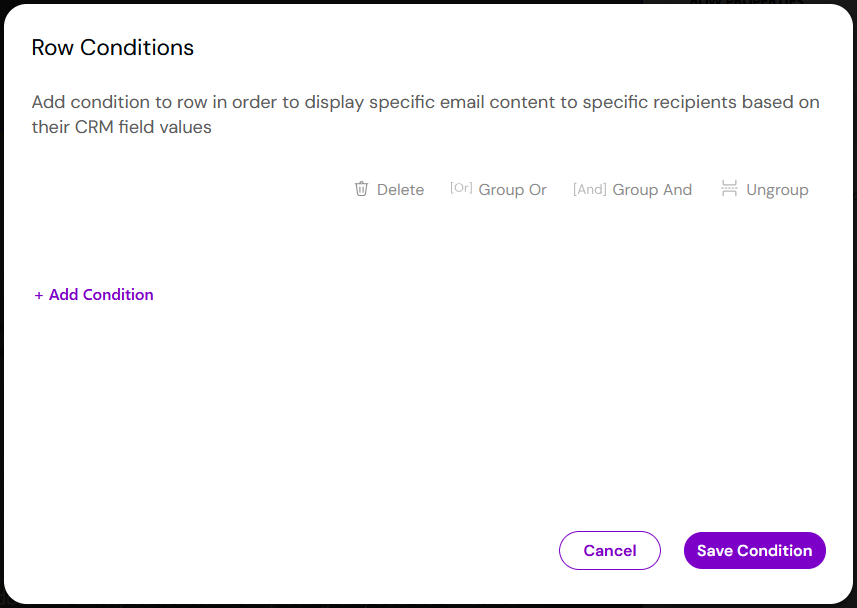This screenshot has height=608, width=857.
Task: Click the [And] Group And bracket icon
Action: tap(590, 189)
